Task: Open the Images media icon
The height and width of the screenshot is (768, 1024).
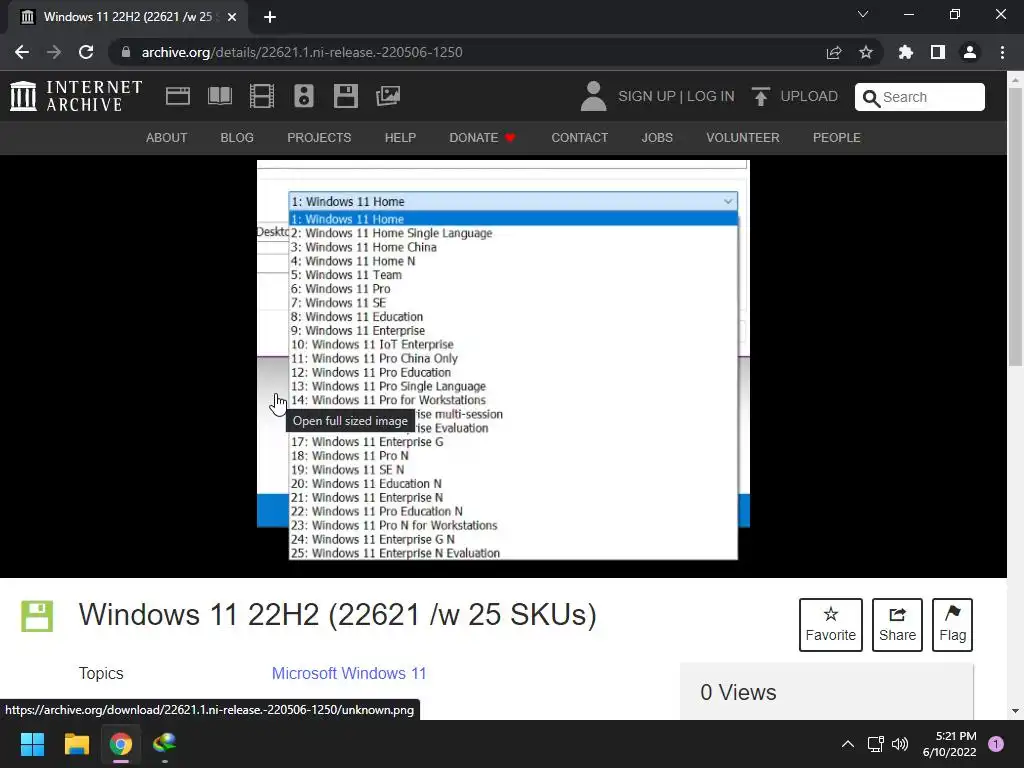Action: (388, 96)
